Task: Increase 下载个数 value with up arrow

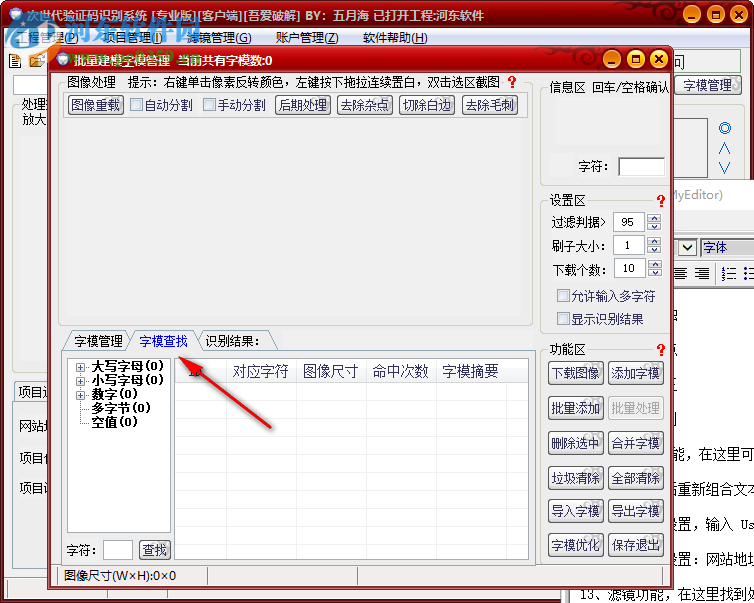Action: (x=655, y=264)
